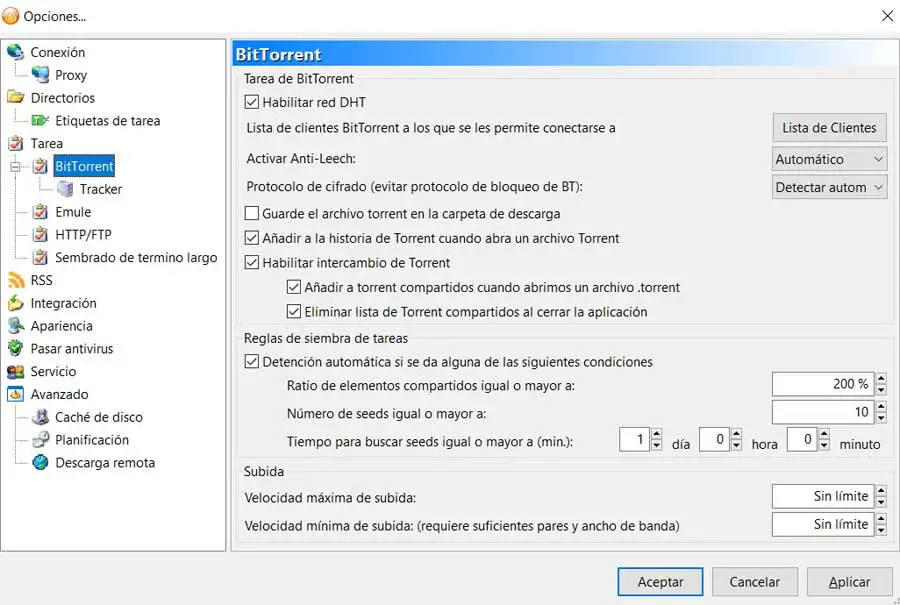The width and height of the screenshot is (900, 605).
Task: Close the Opciones dialog
Action: pos(887,15)
